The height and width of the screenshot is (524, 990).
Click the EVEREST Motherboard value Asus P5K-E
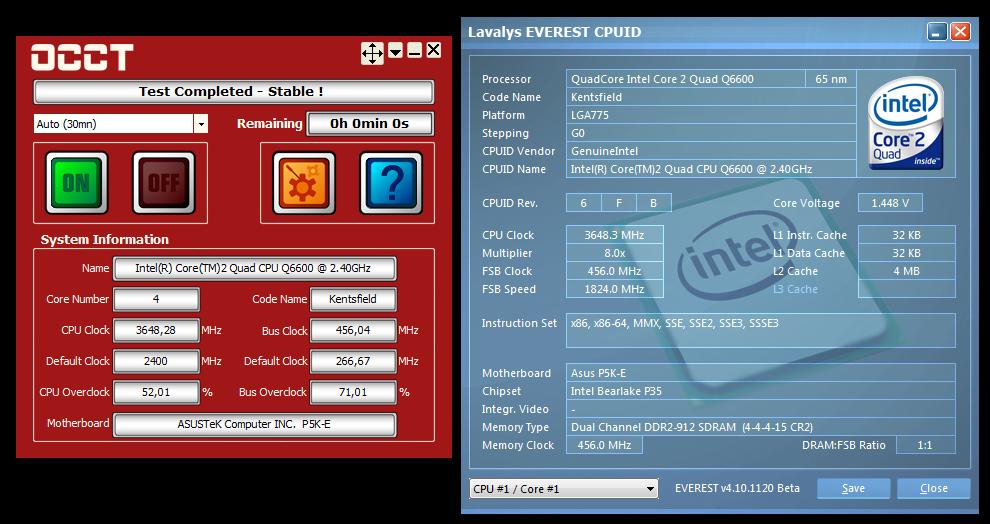point(761,372)
